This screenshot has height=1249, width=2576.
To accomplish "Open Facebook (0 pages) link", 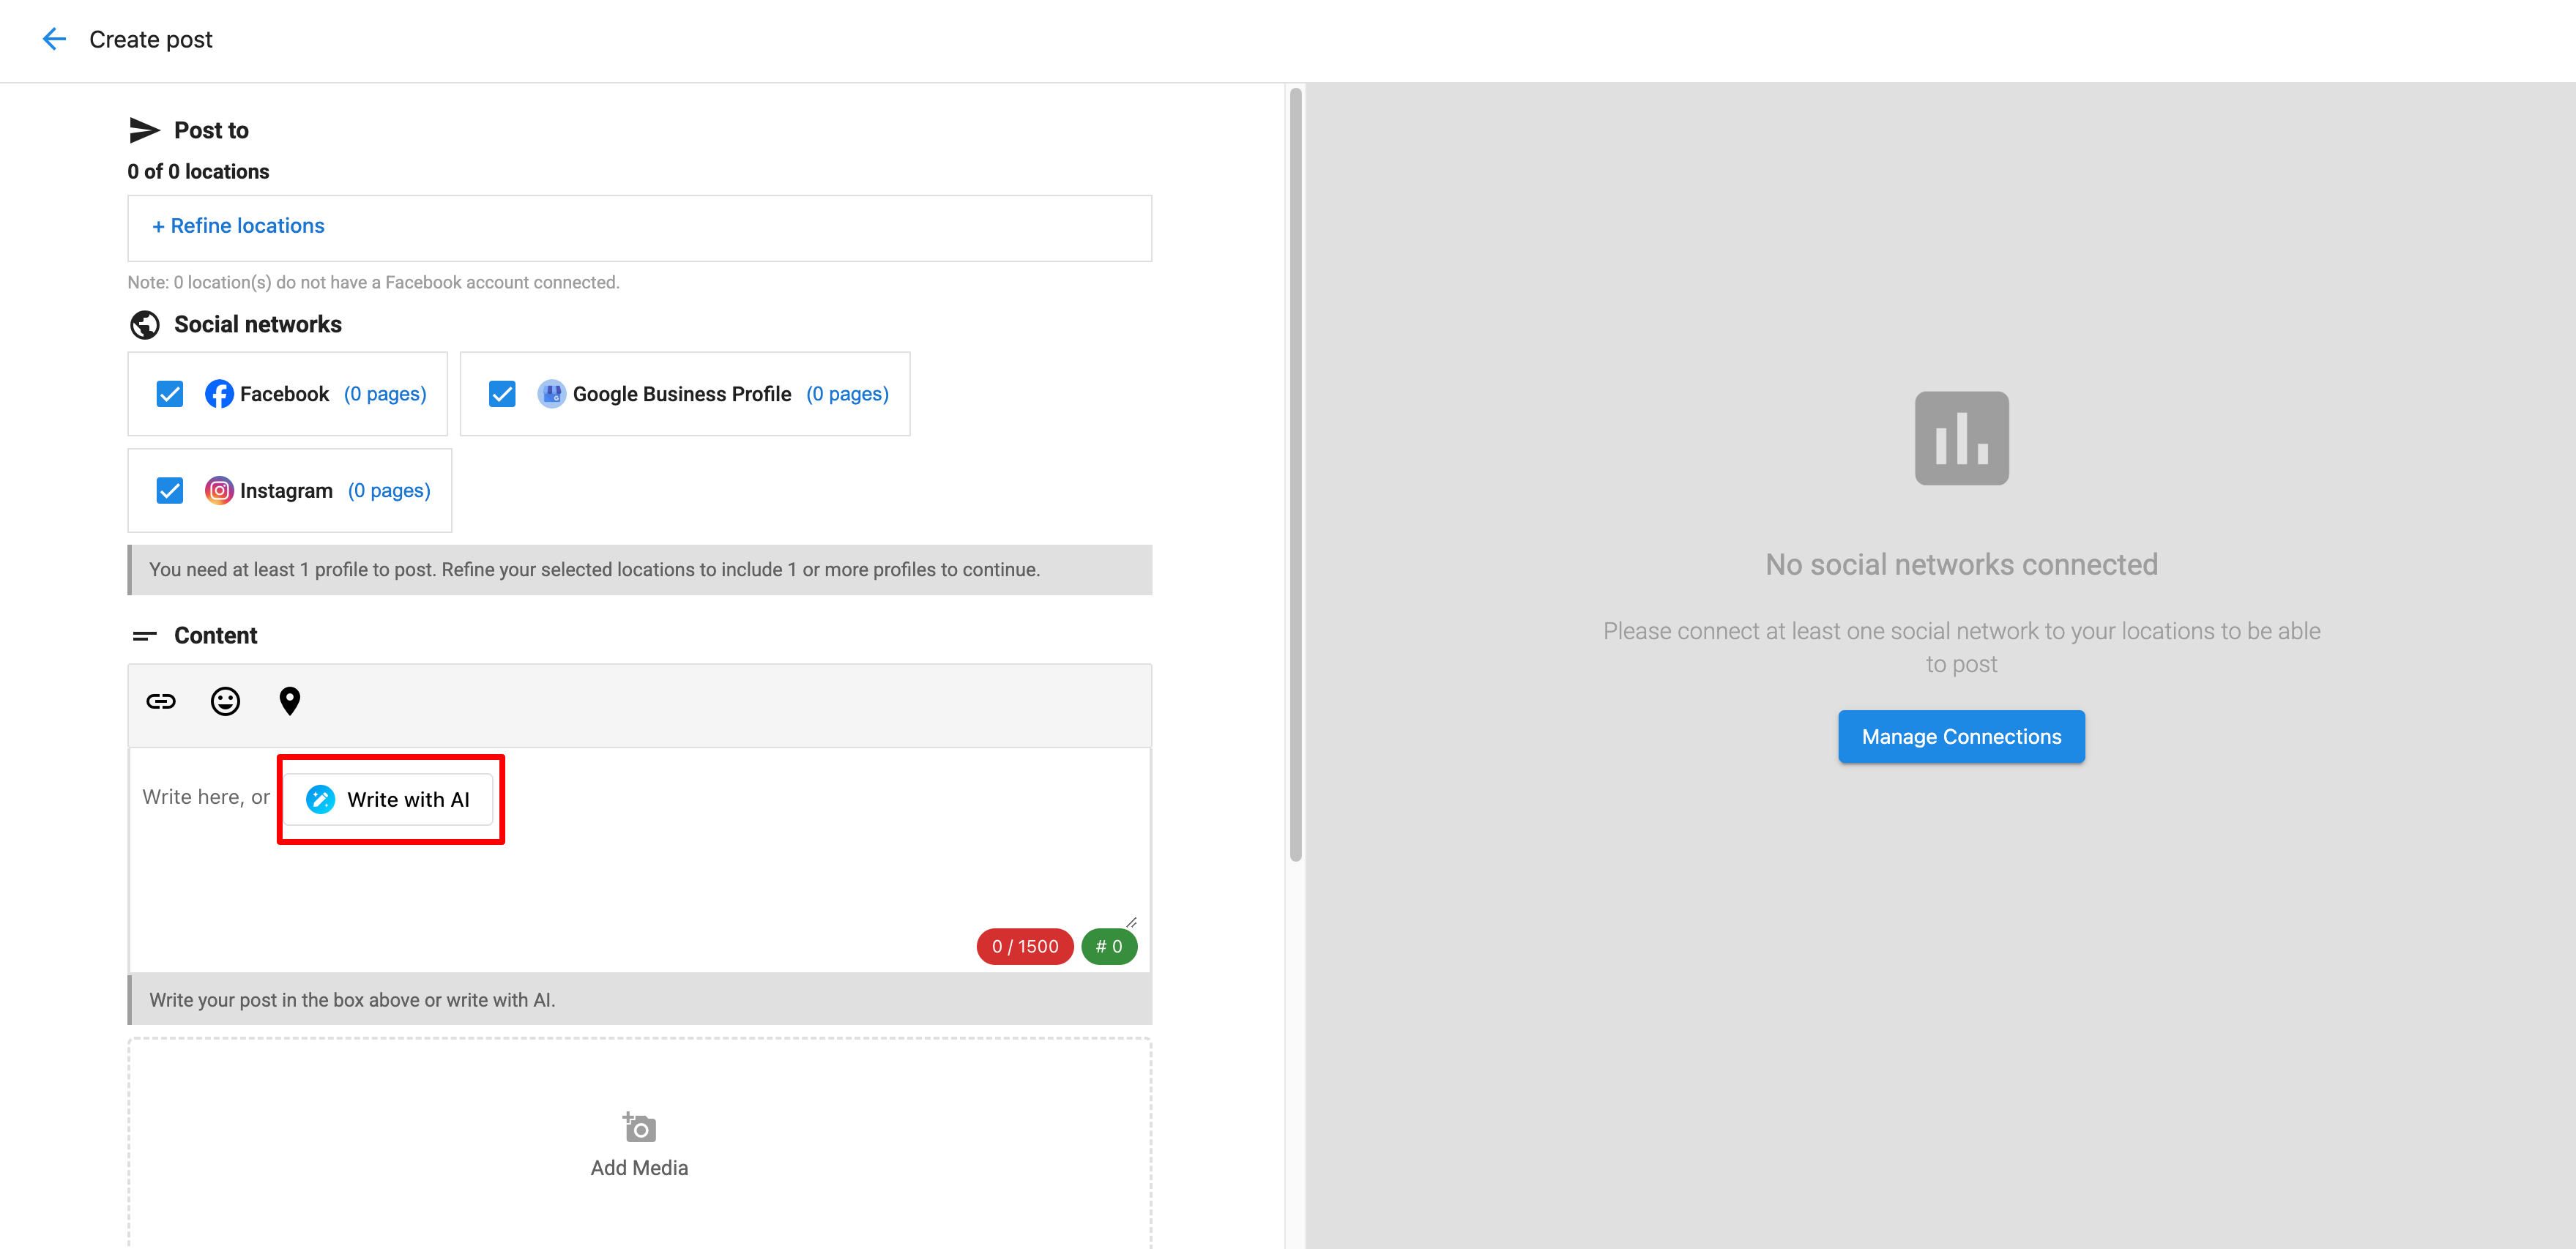I will pos(385,394).
